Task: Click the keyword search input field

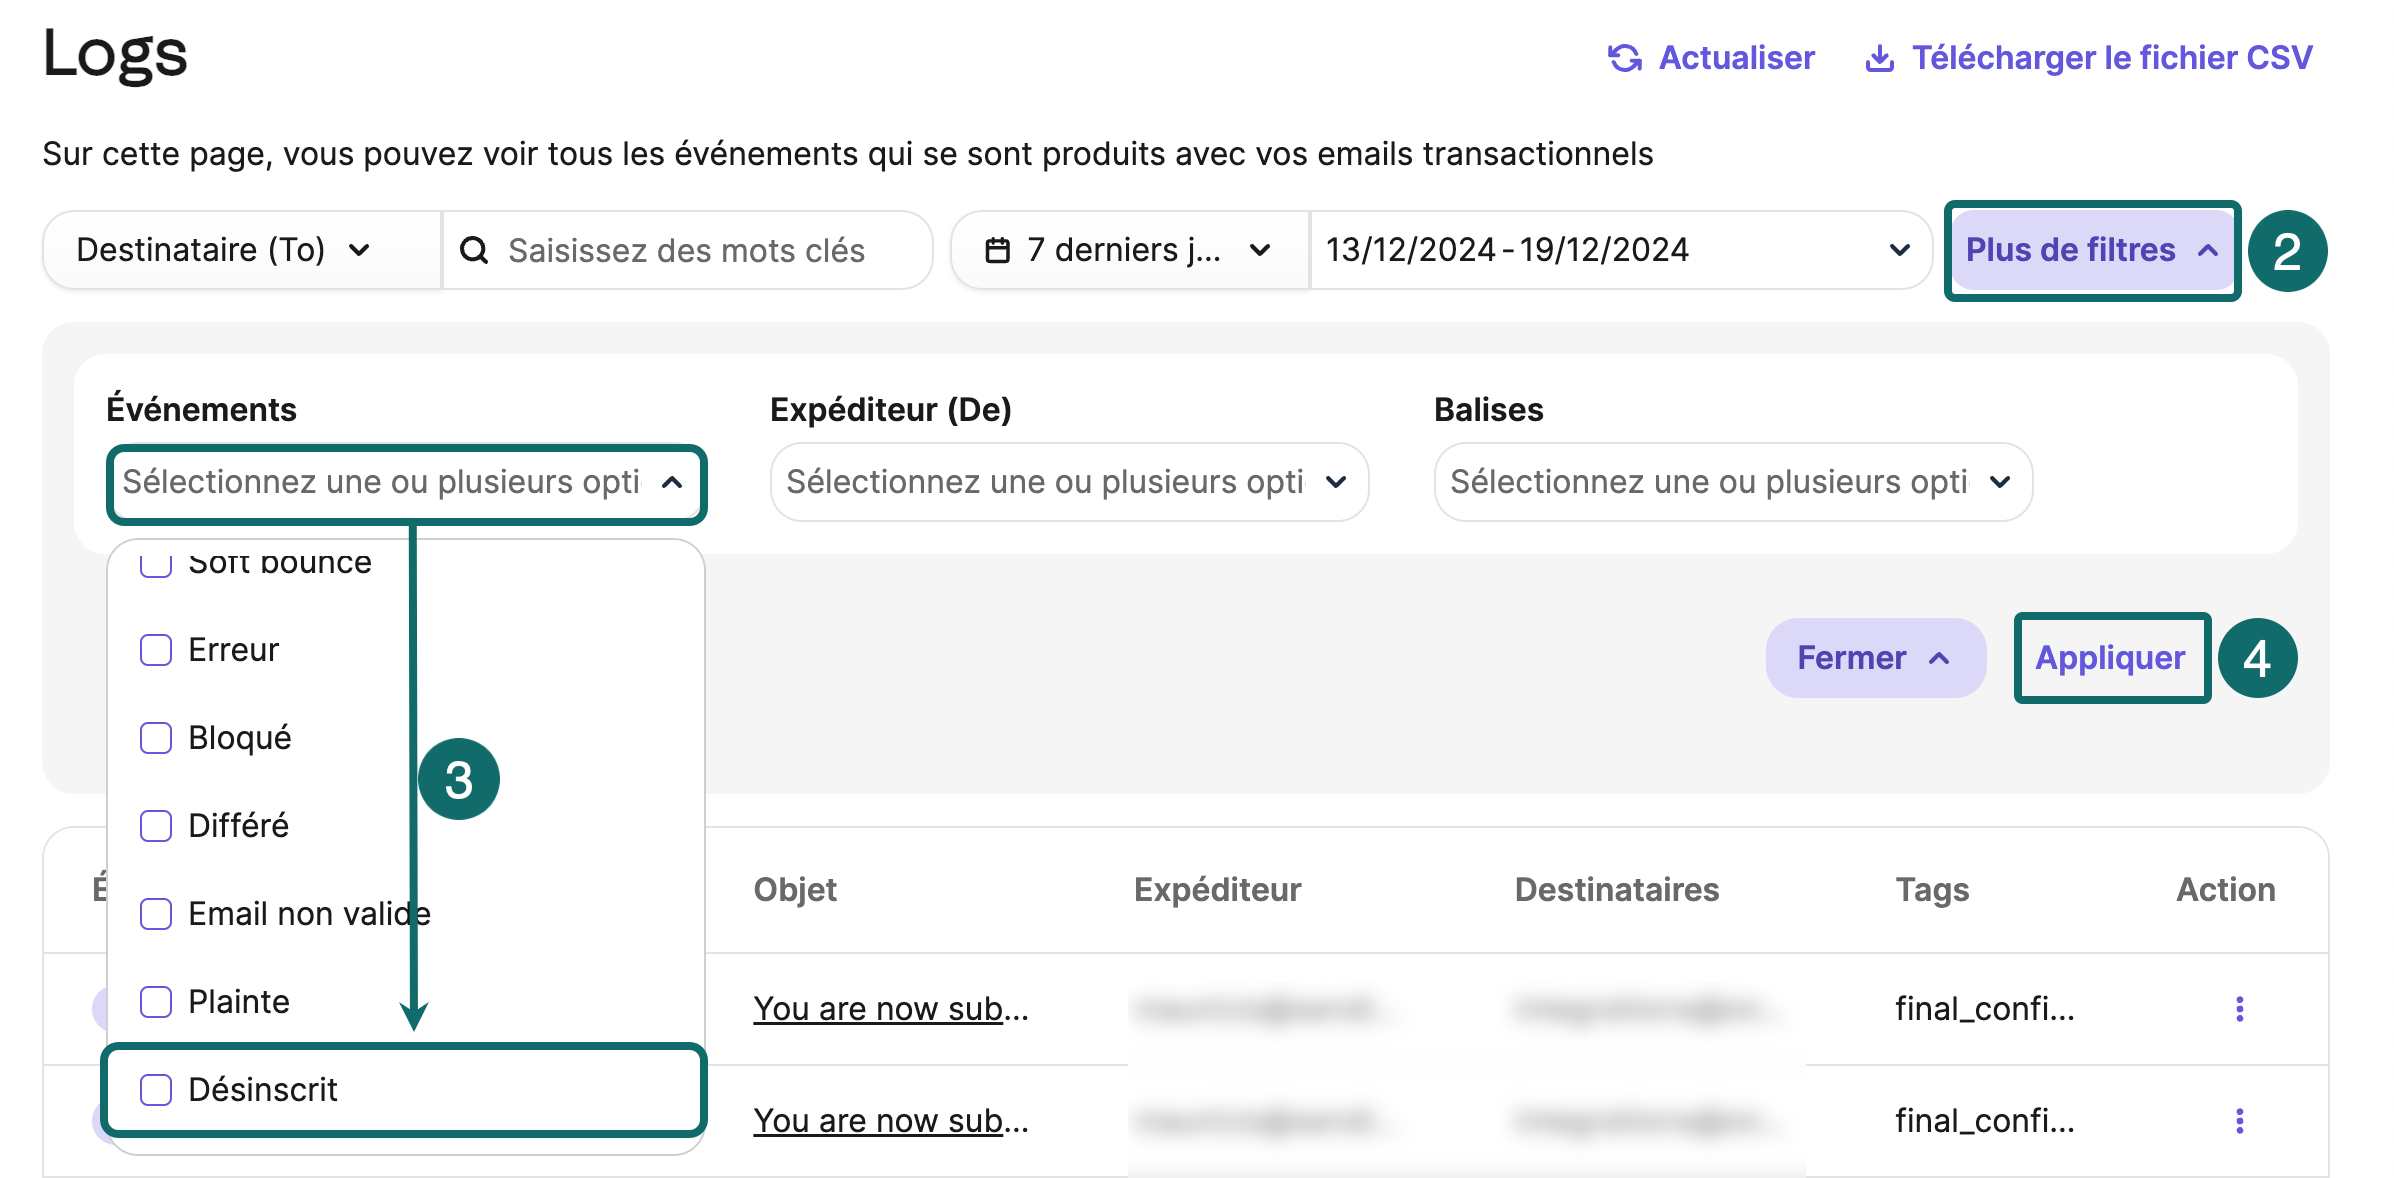Action: tap(686, 250)
